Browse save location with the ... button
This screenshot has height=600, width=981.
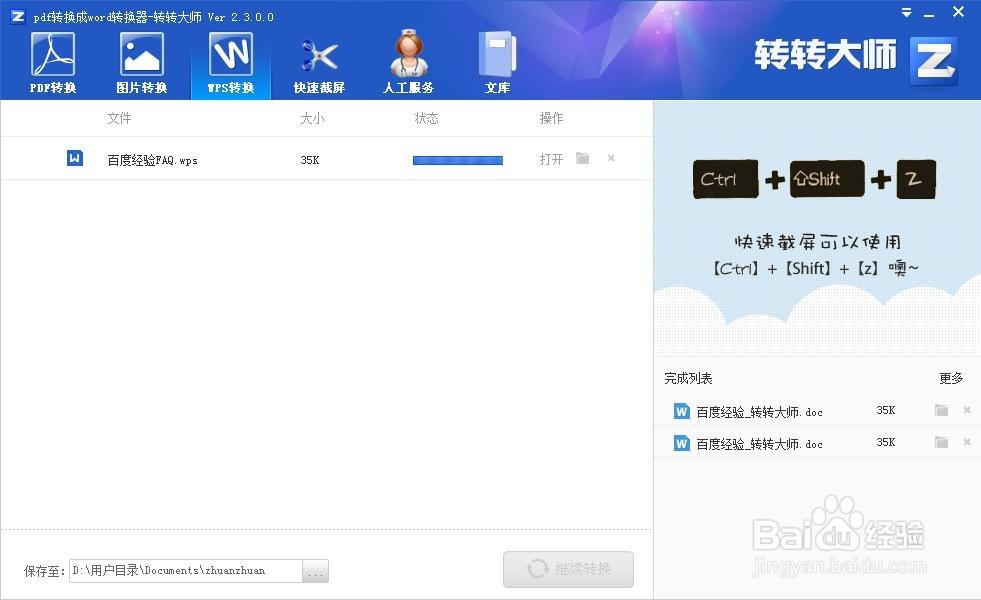[315, 570]
